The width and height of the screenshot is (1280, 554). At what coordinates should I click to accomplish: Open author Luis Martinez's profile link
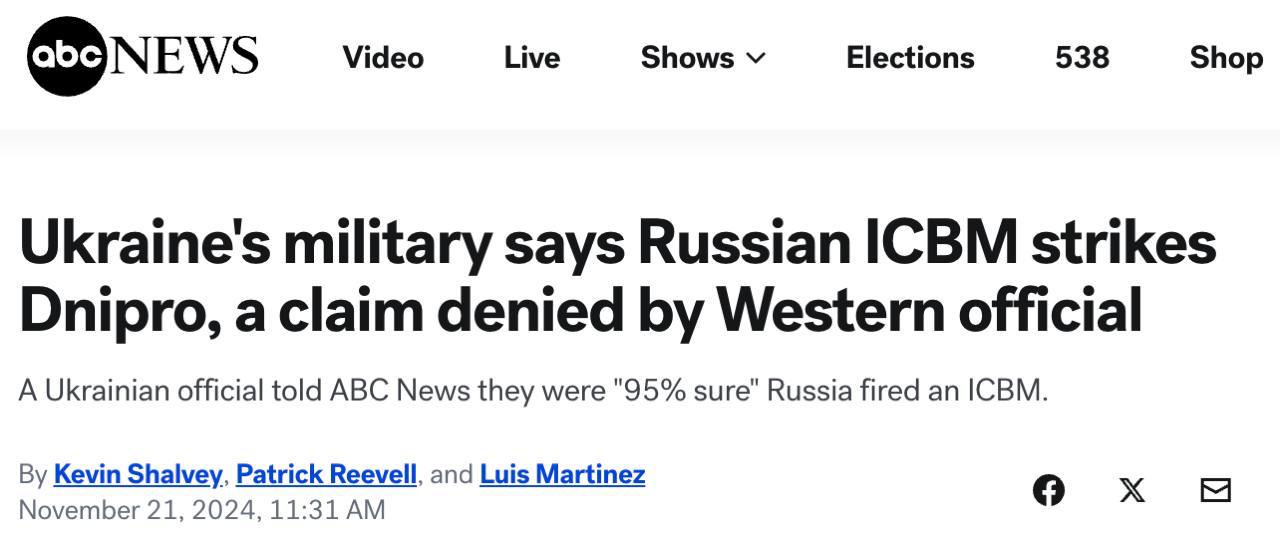562,473
